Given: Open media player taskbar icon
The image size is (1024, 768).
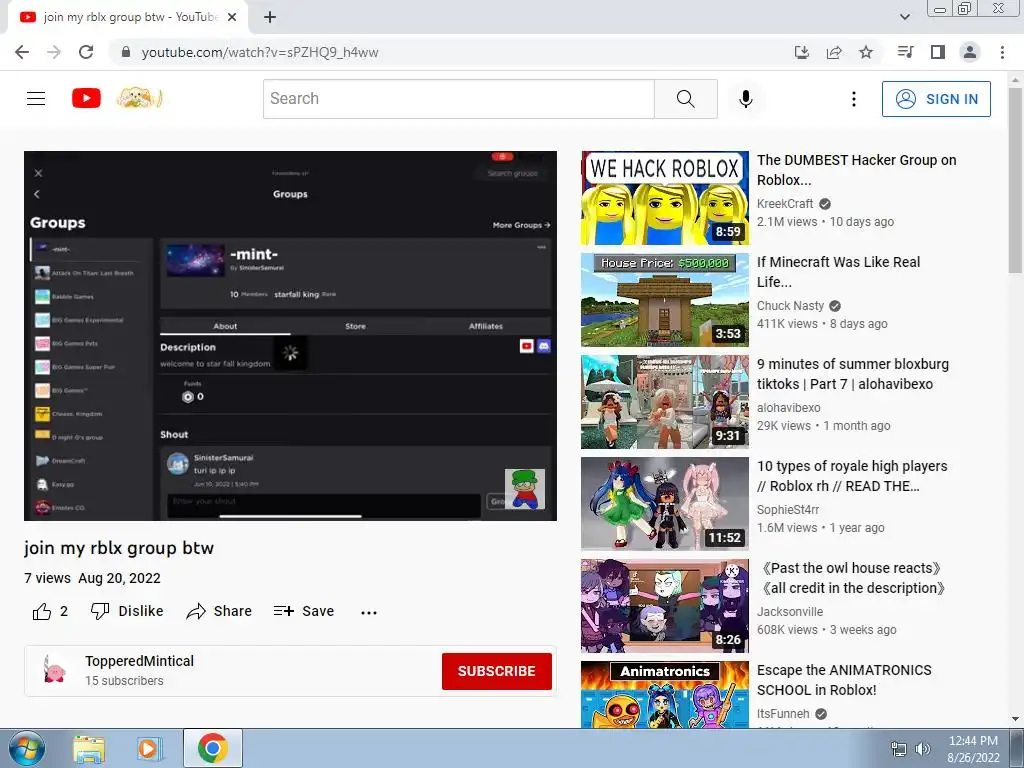Looking at the screenshot, I should 149,748.
